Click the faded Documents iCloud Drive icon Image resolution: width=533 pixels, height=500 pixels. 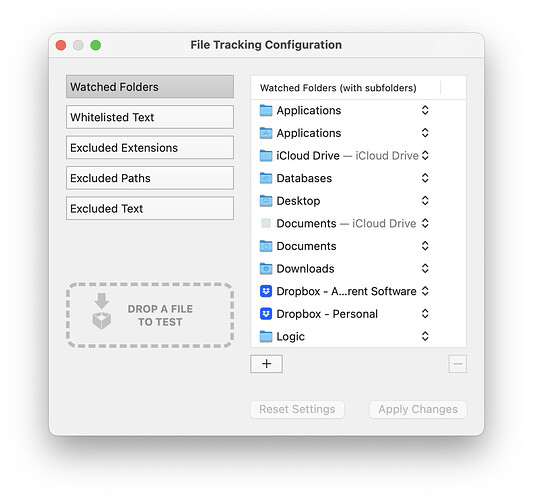click(x=266, y=223)
